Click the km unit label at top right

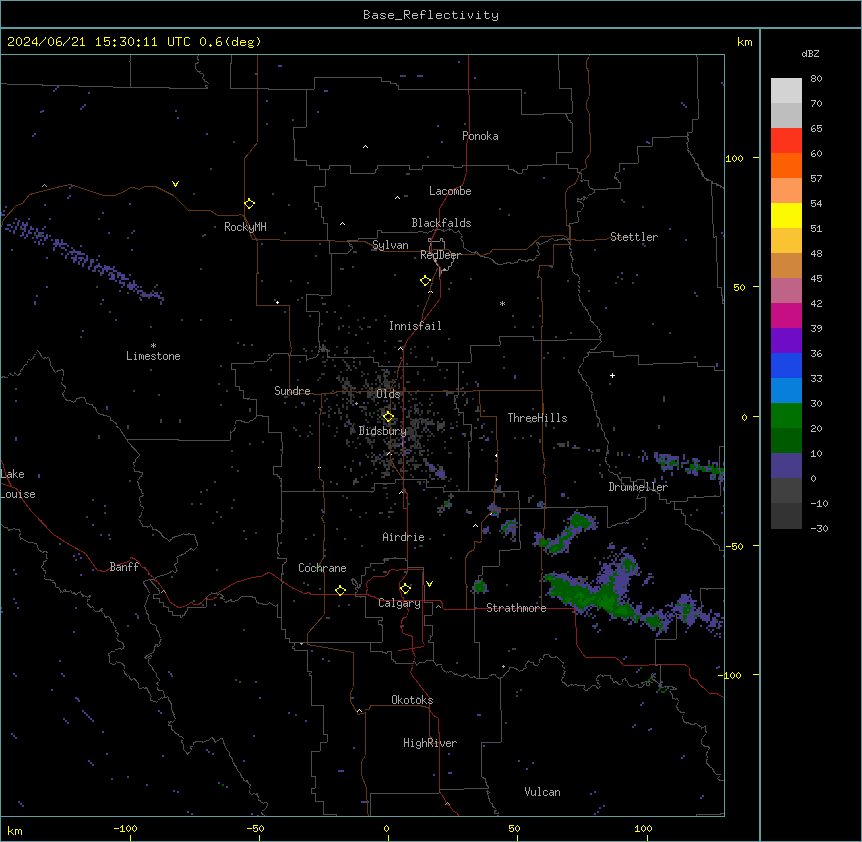click(745, 42)
